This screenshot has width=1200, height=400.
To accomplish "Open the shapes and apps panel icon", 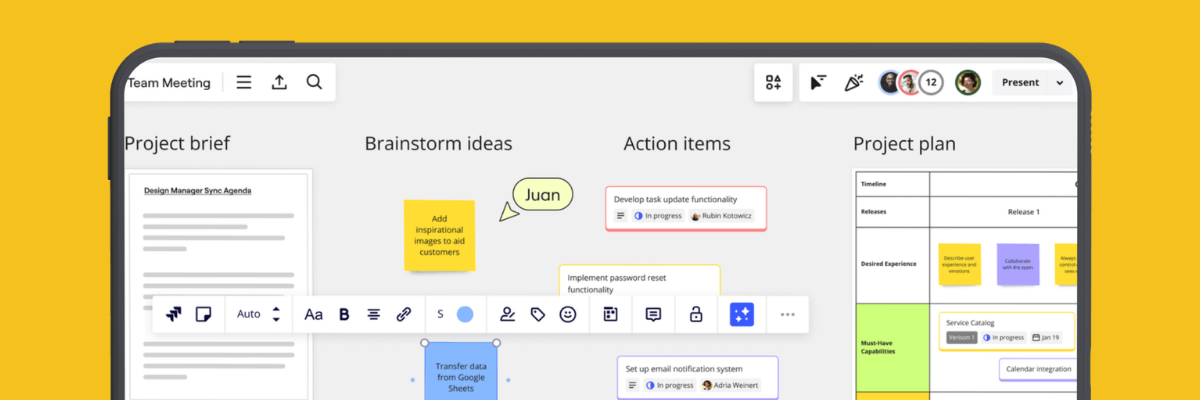I will click(773, 83).
